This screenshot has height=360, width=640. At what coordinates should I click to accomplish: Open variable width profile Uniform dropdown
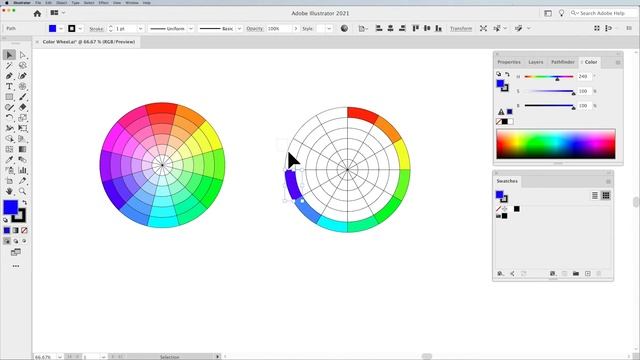(191, 29)
